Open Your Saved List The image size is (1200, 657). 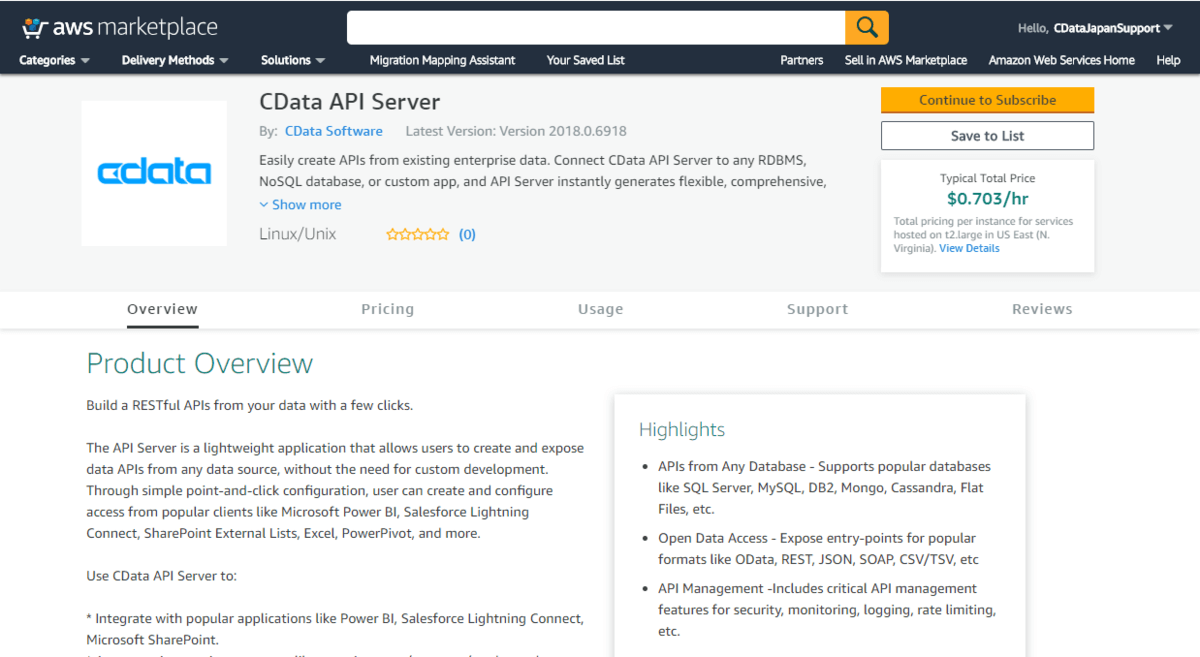point(585,60)
